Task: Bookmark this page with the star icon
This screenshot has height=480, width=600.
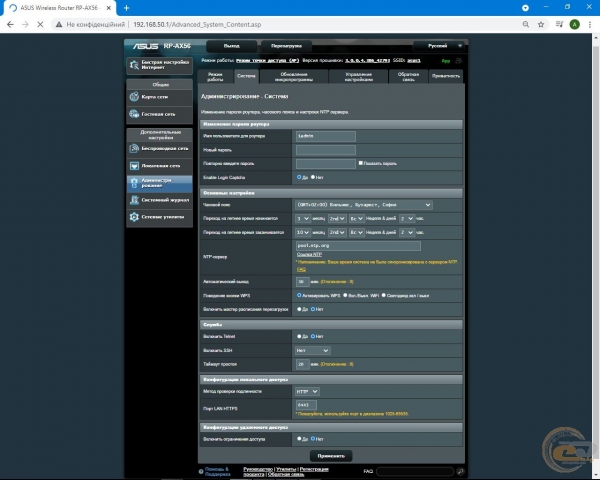Action: coord(541,24)
